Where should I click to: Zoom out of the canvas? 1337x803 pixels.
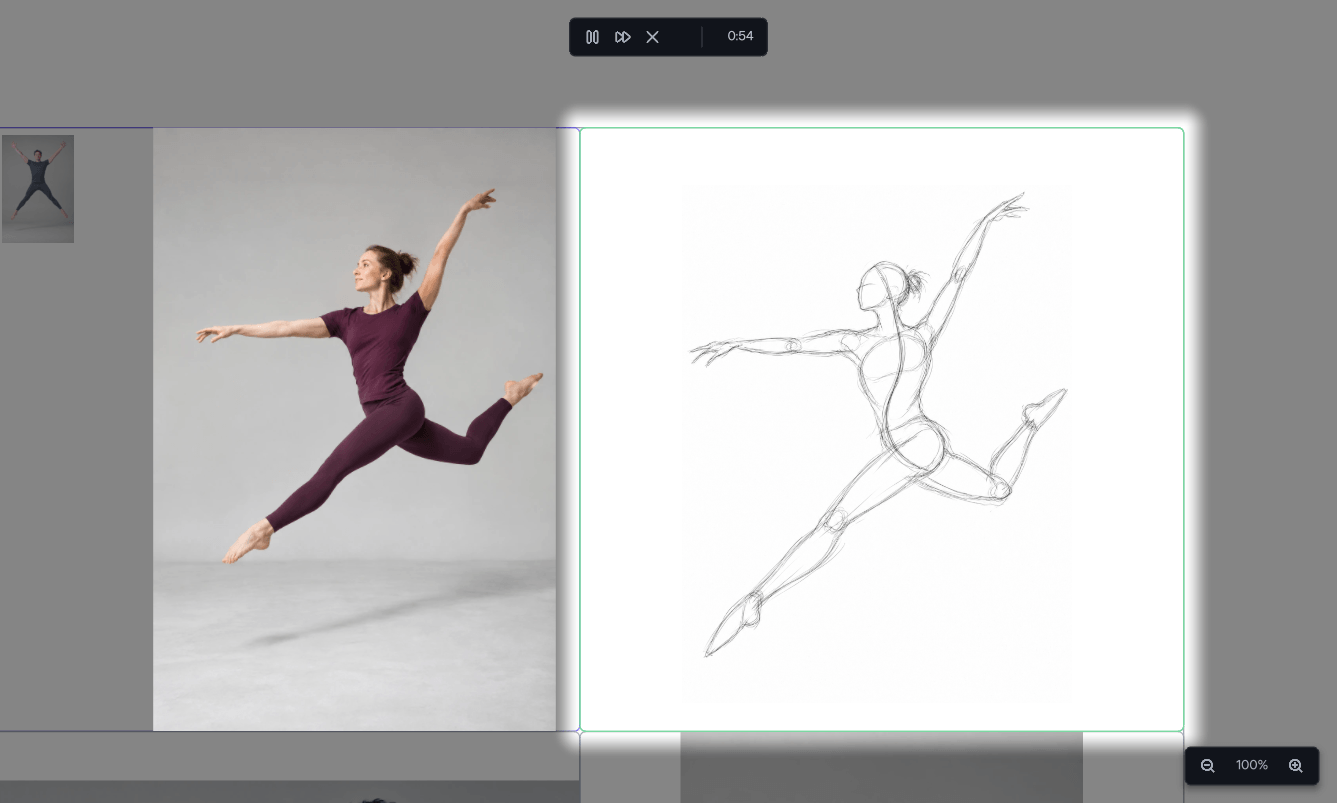[x=1208, y=766]
